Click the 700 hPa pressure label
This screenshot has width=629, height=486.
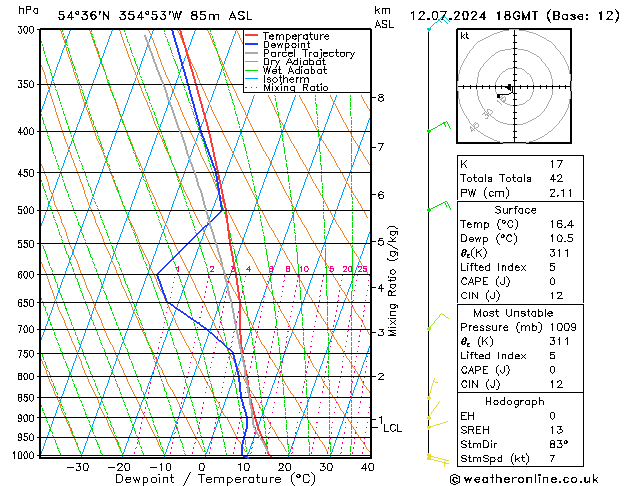click(x=28, y=329)
